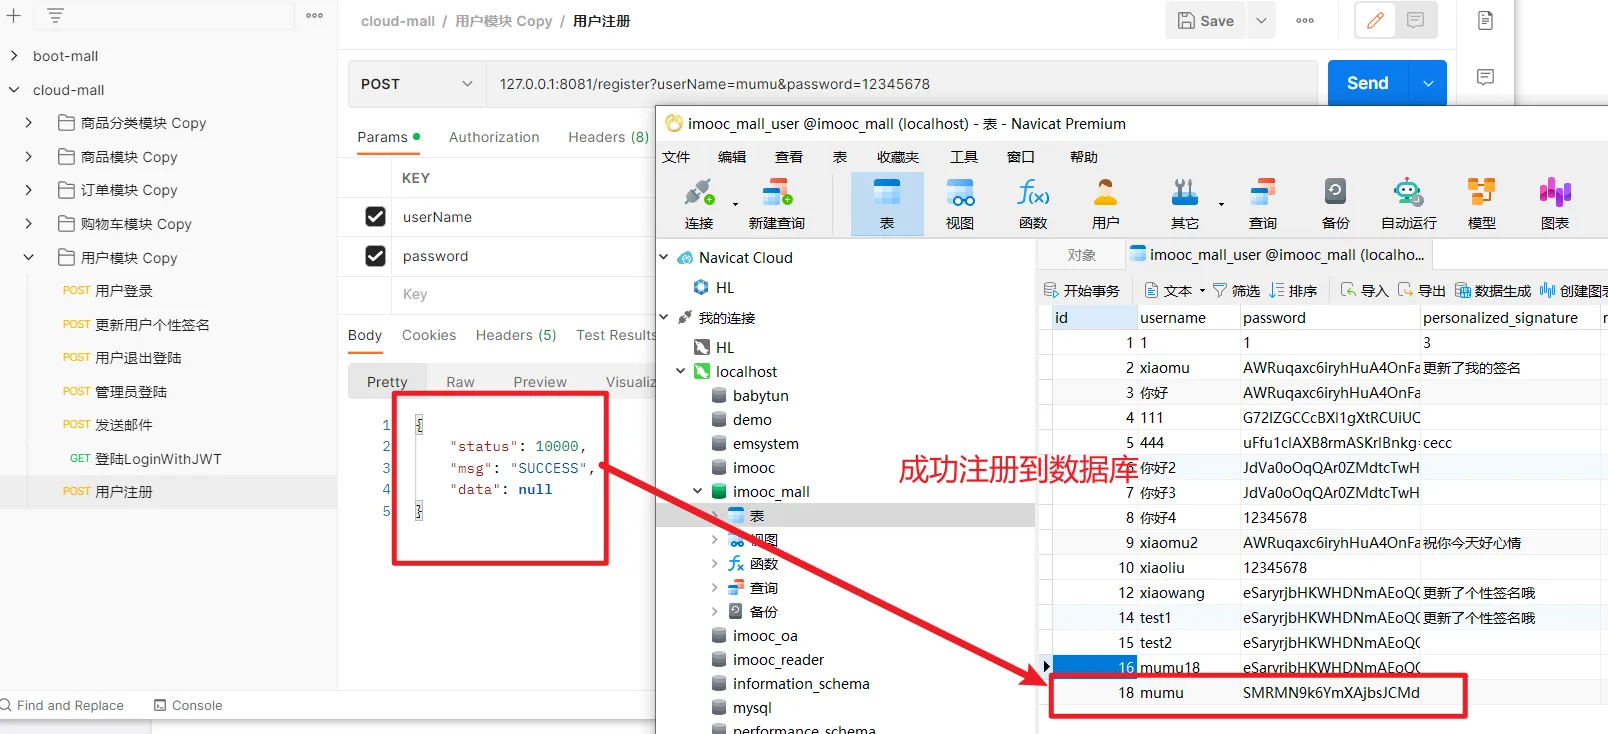Open the 函数 functions toolbar icon
Screen dimensions: 1608x734
[x=1033, y=192]
